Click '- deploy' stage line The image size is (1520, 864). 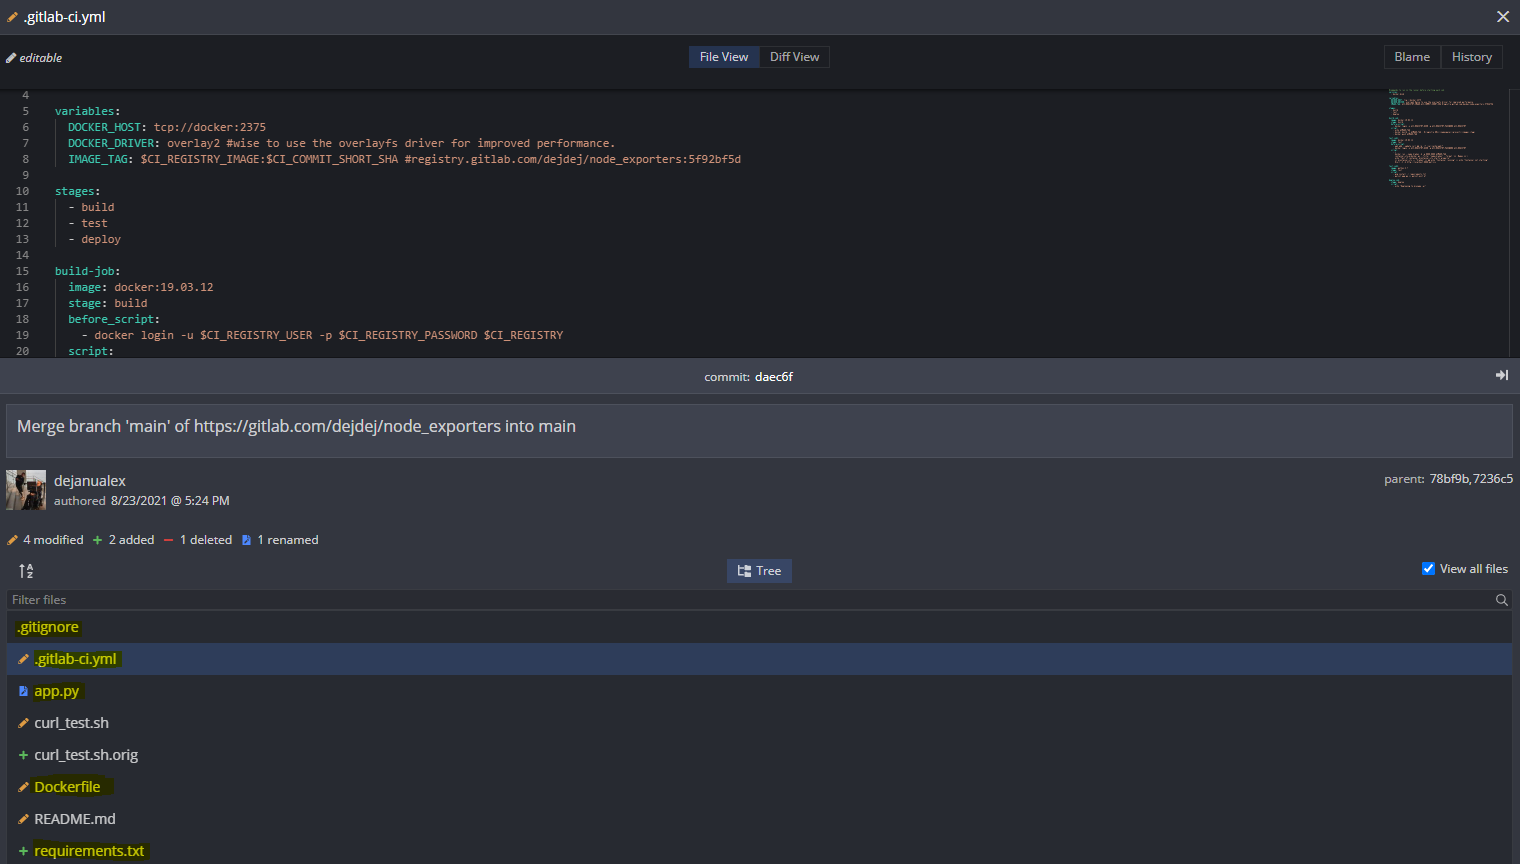click(x=95, y=239)
